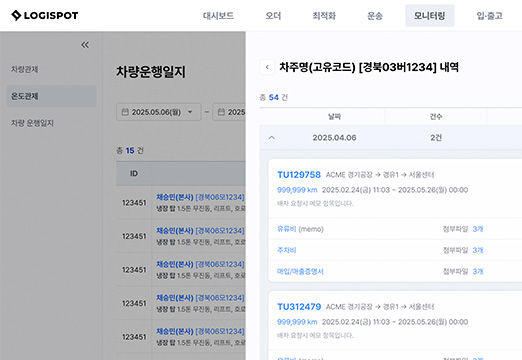Click the 건수 column header
This screenshot has height=360, width=522.
[436, 117]
